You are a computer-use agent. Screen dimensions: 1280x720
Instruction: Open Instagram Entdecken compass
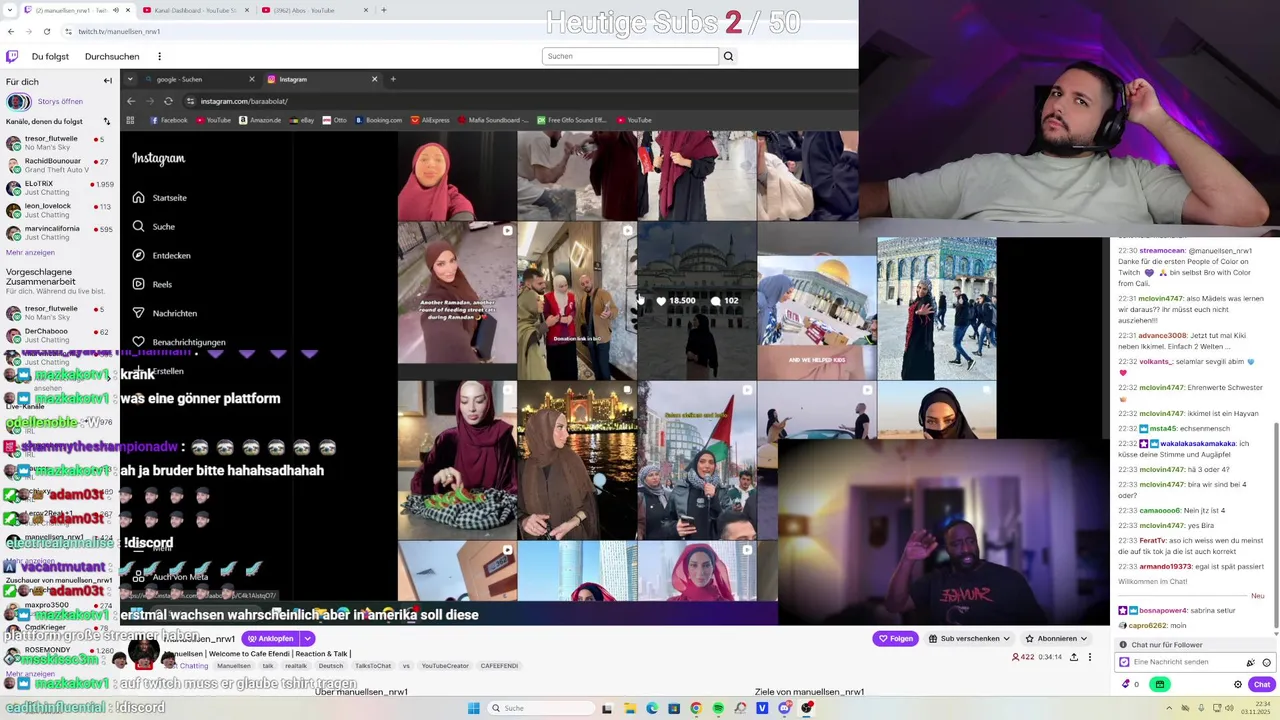click(x=138, y=255)
